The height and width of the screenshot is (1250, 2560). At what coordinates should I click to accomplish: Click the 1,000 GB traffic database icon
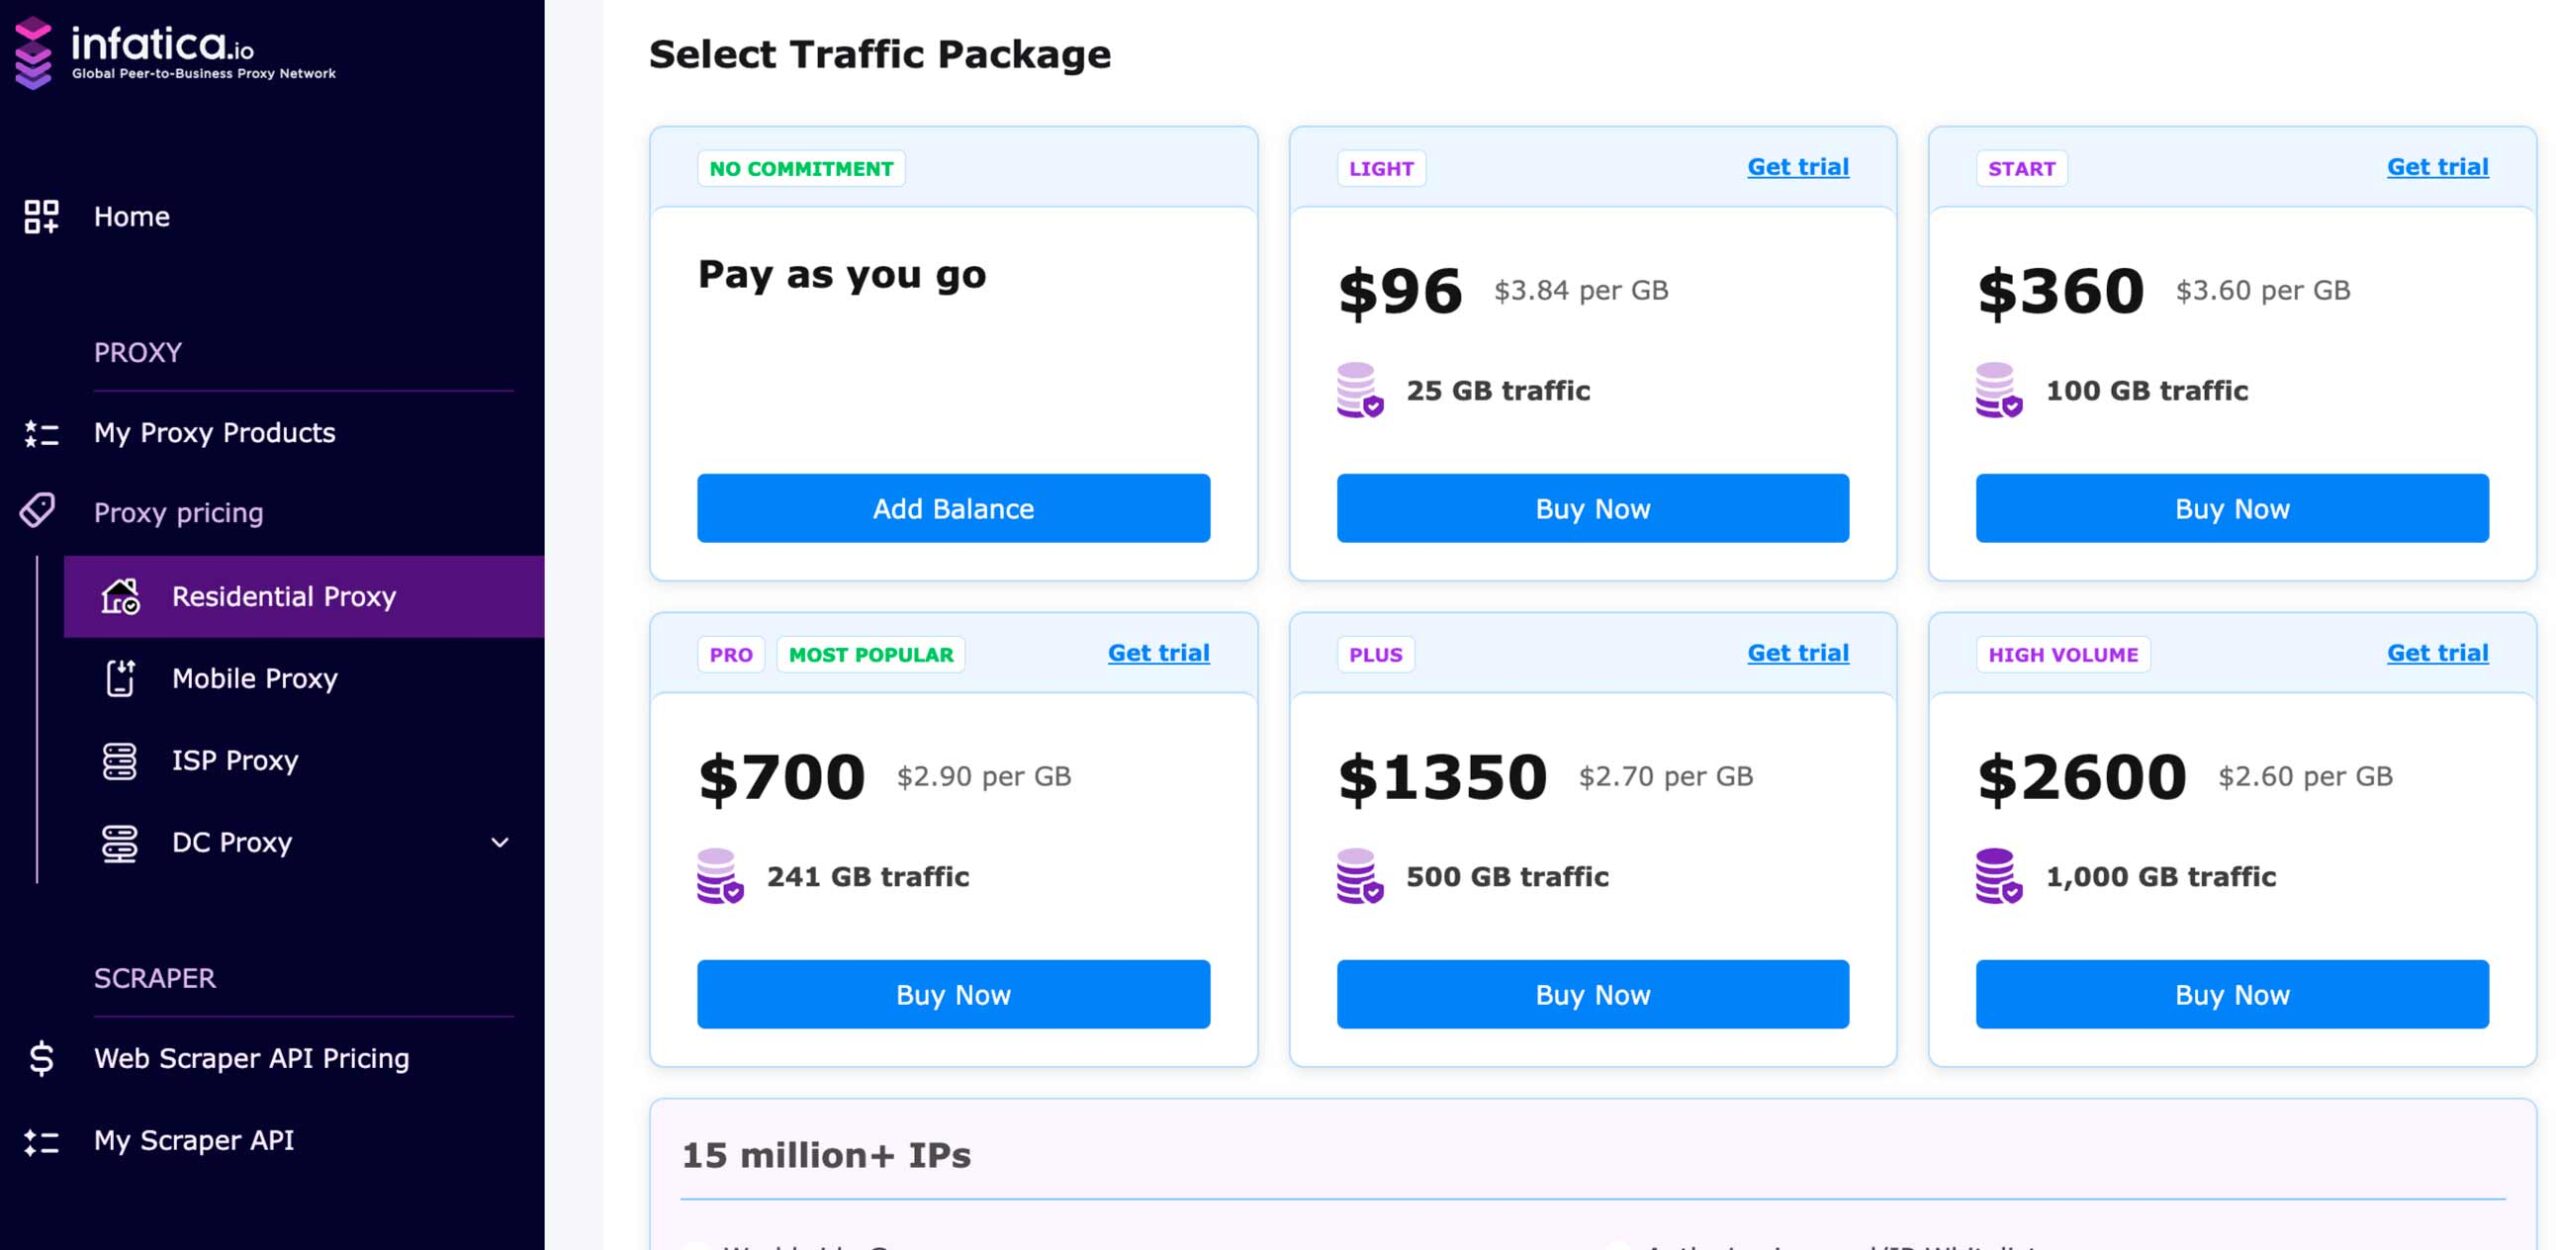(1997, 876)
